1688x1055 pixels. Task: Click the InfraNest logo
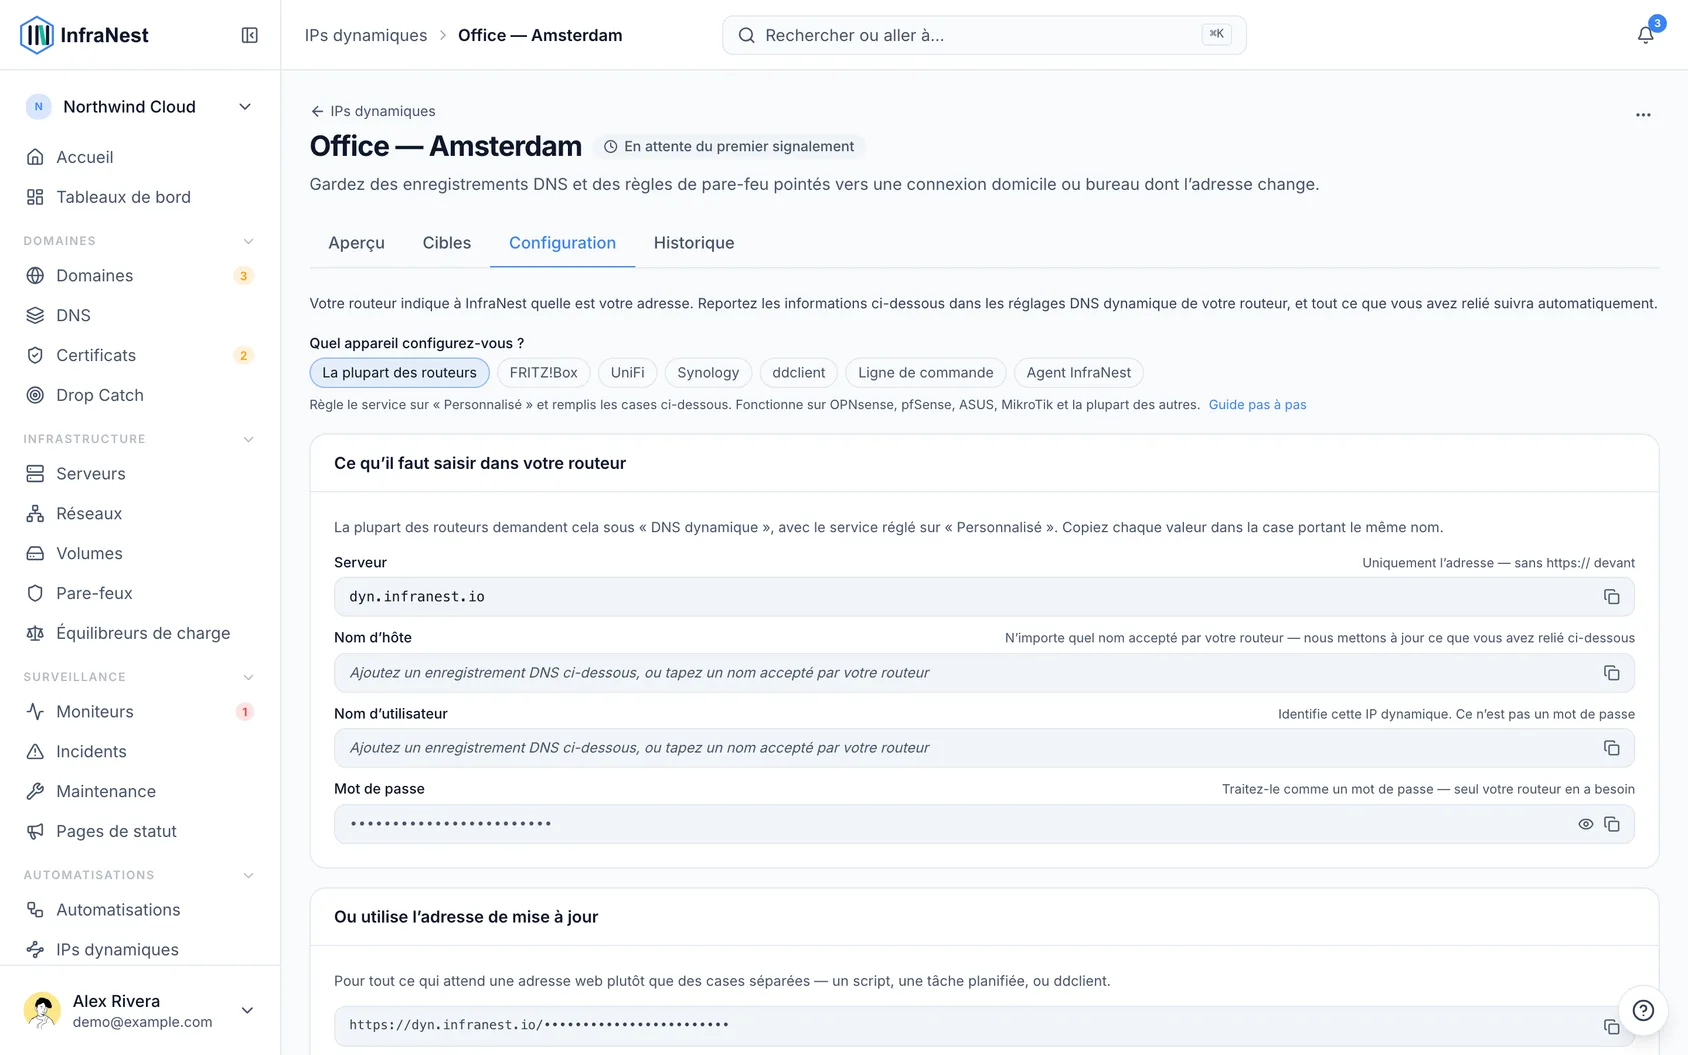(x=84, y=35)
